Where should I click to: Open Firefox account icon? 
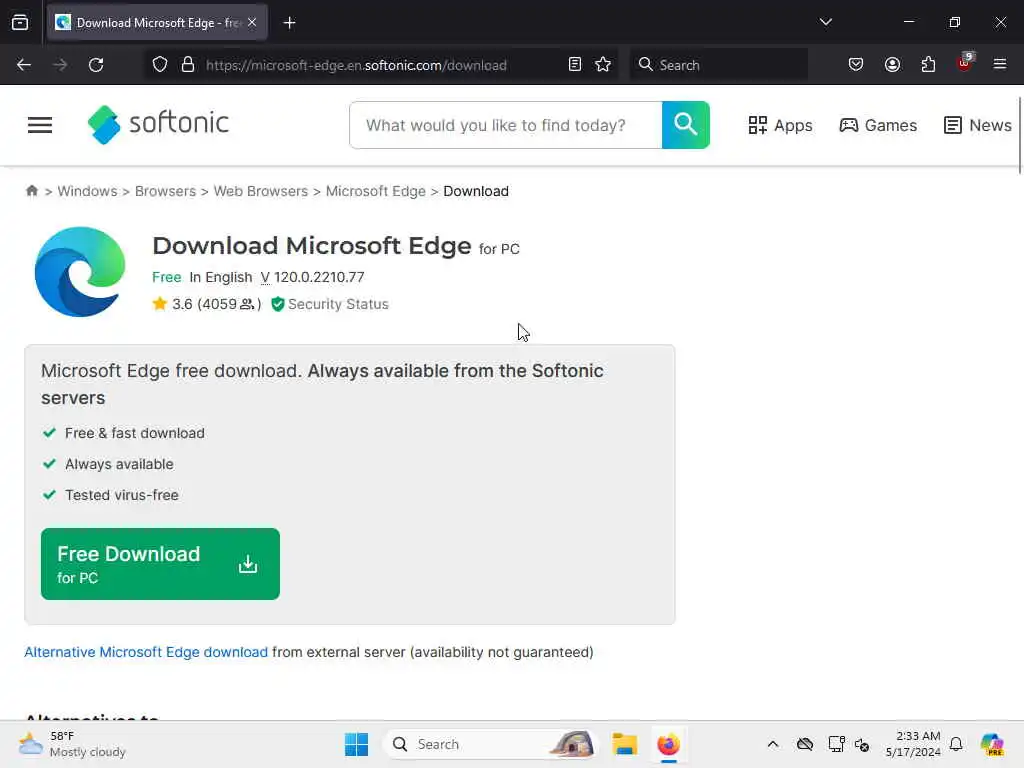892,64
